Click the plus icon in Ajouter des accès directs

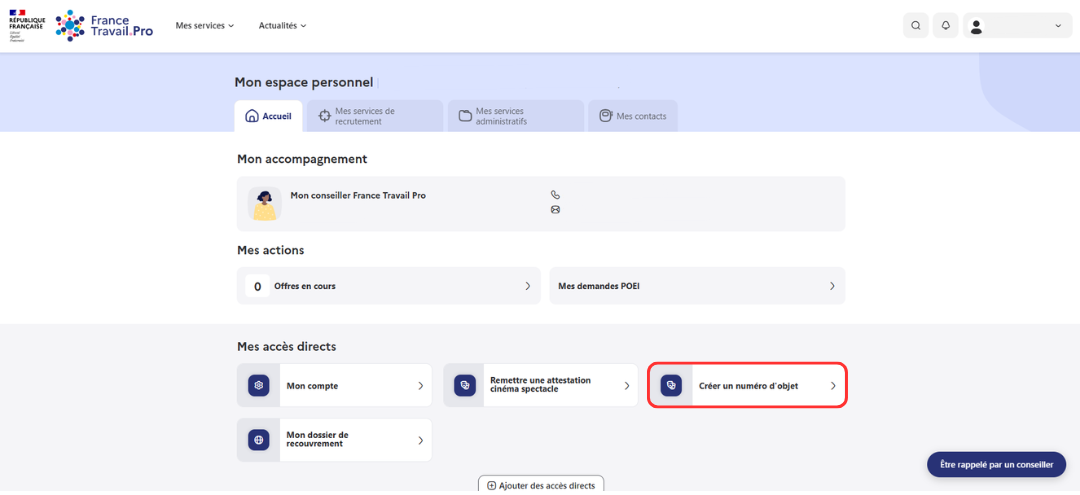491,485
